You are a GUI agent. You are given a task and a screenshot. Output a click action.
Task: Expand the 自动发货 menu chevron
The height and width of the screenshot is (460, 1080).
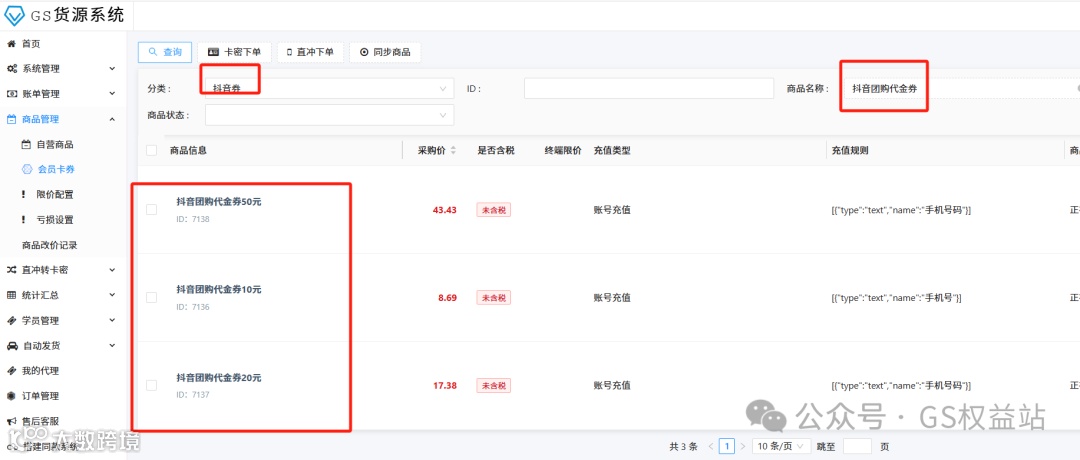tap(112, 346)
